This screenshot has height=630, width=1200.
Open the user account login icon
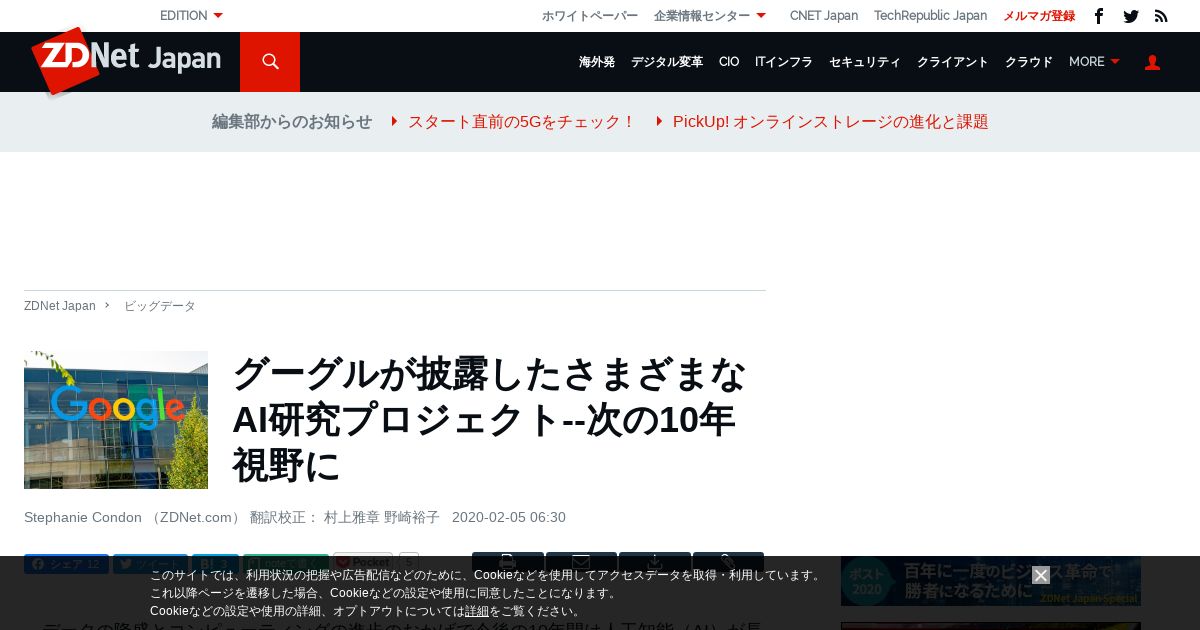pyautogui.click(x=1152, y=62)
